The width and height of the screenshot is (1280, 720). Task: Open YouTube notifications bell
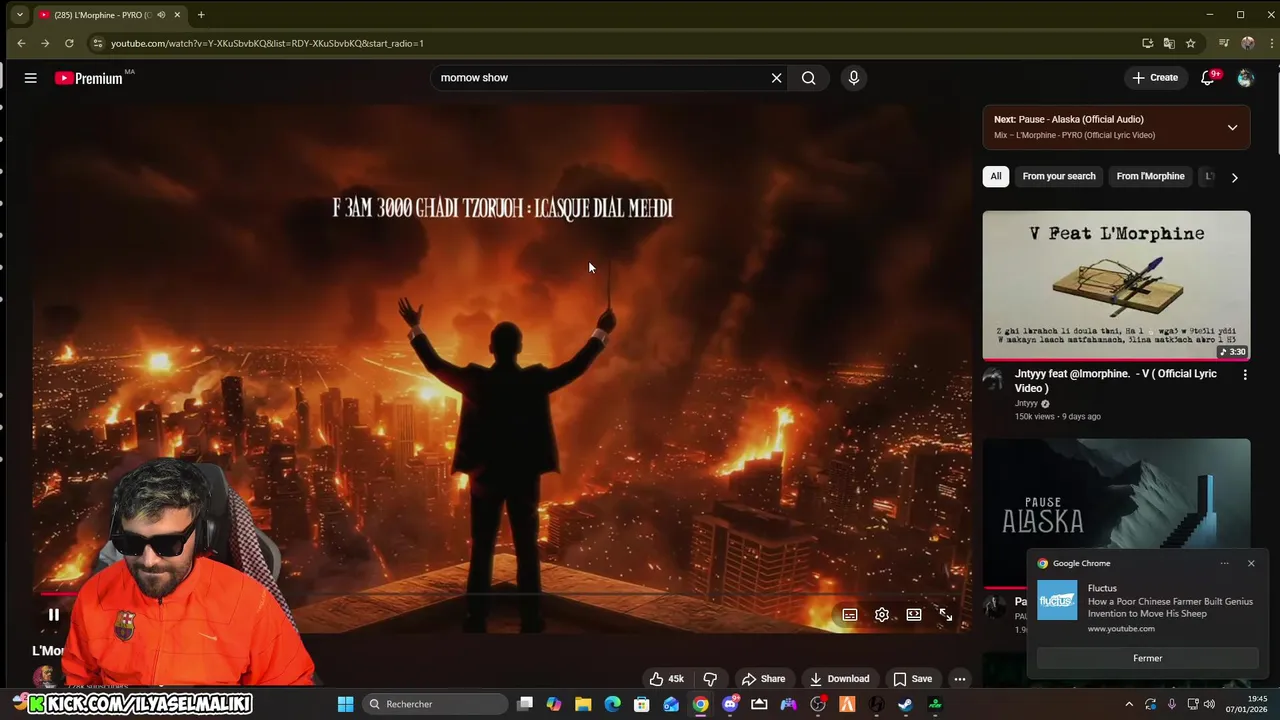[1208, 78]
